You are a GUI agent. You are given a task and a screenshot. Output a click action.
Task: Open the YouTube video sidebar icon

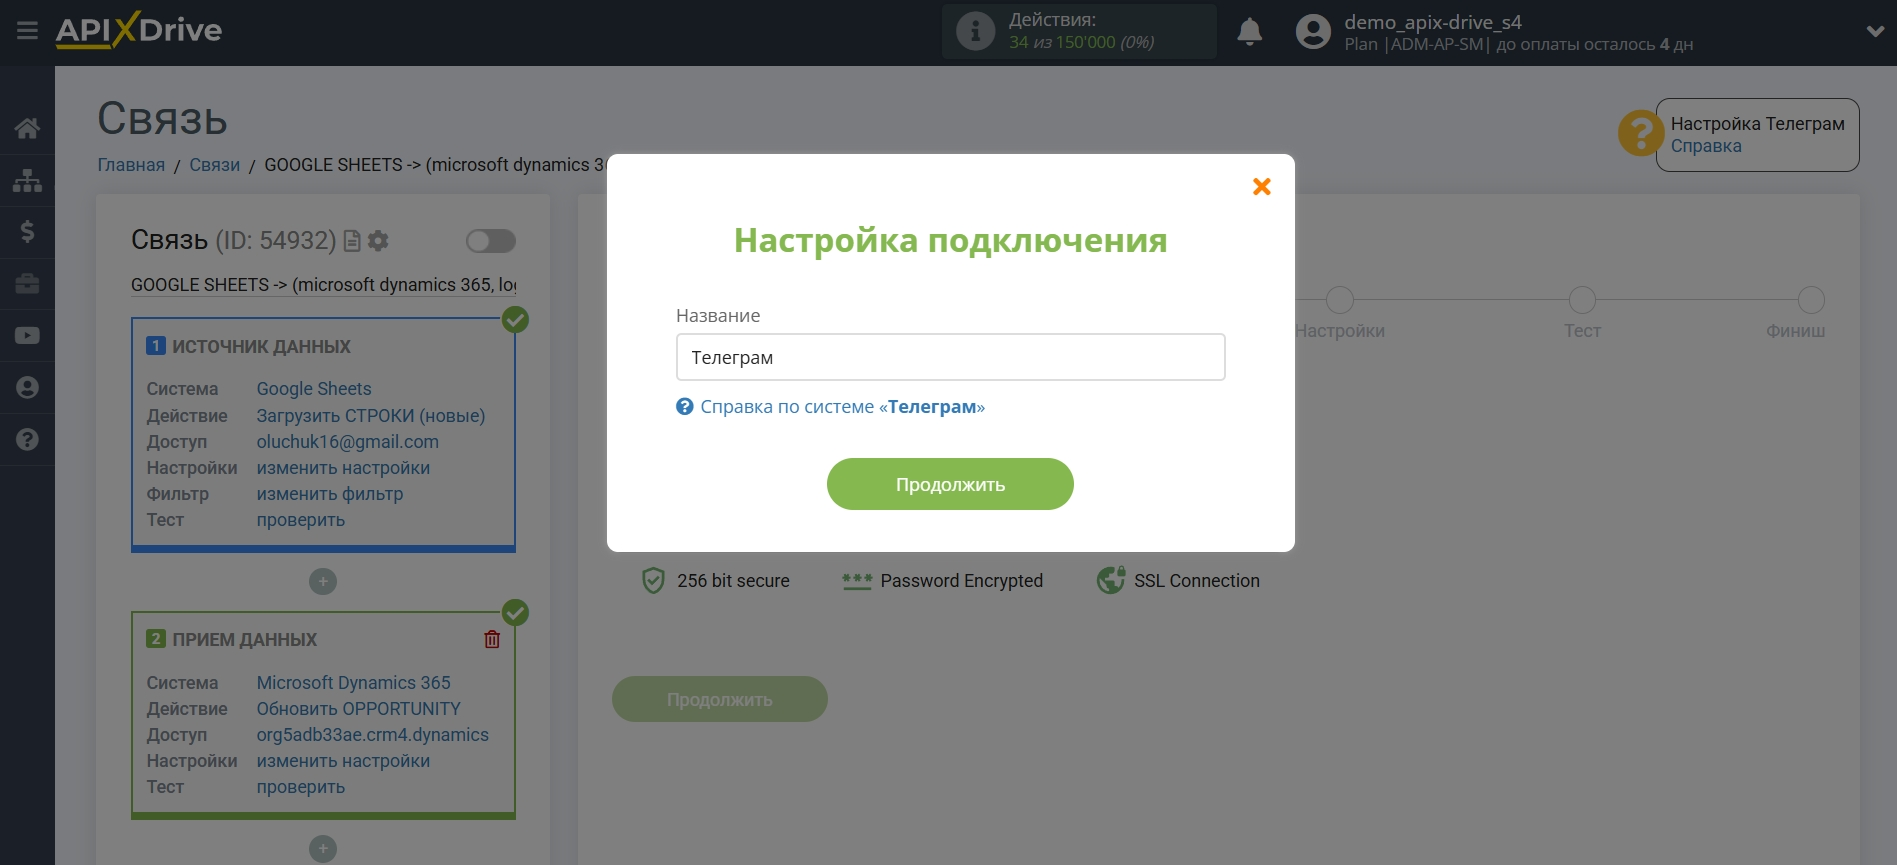pos(27,336)
